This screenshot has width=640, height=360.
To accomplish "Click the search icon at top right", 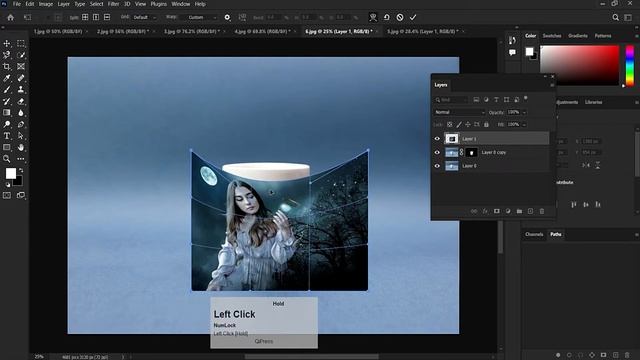I will coord(616,18).
